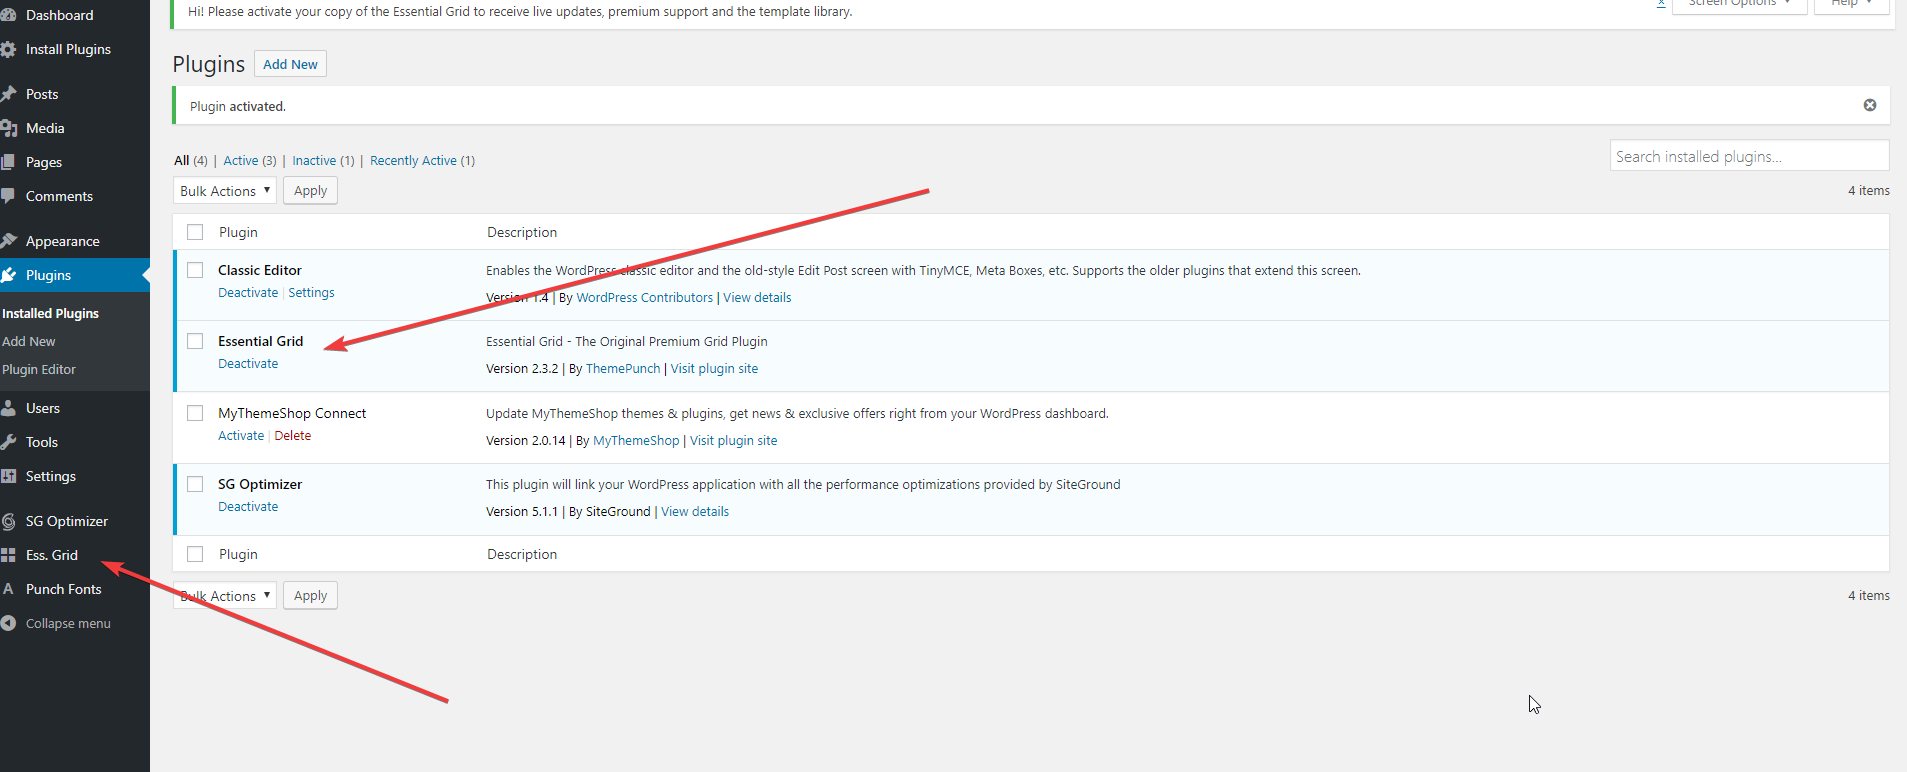Click the bottom '4 items' count
Screen dimensions: 1907x772
1869,596
